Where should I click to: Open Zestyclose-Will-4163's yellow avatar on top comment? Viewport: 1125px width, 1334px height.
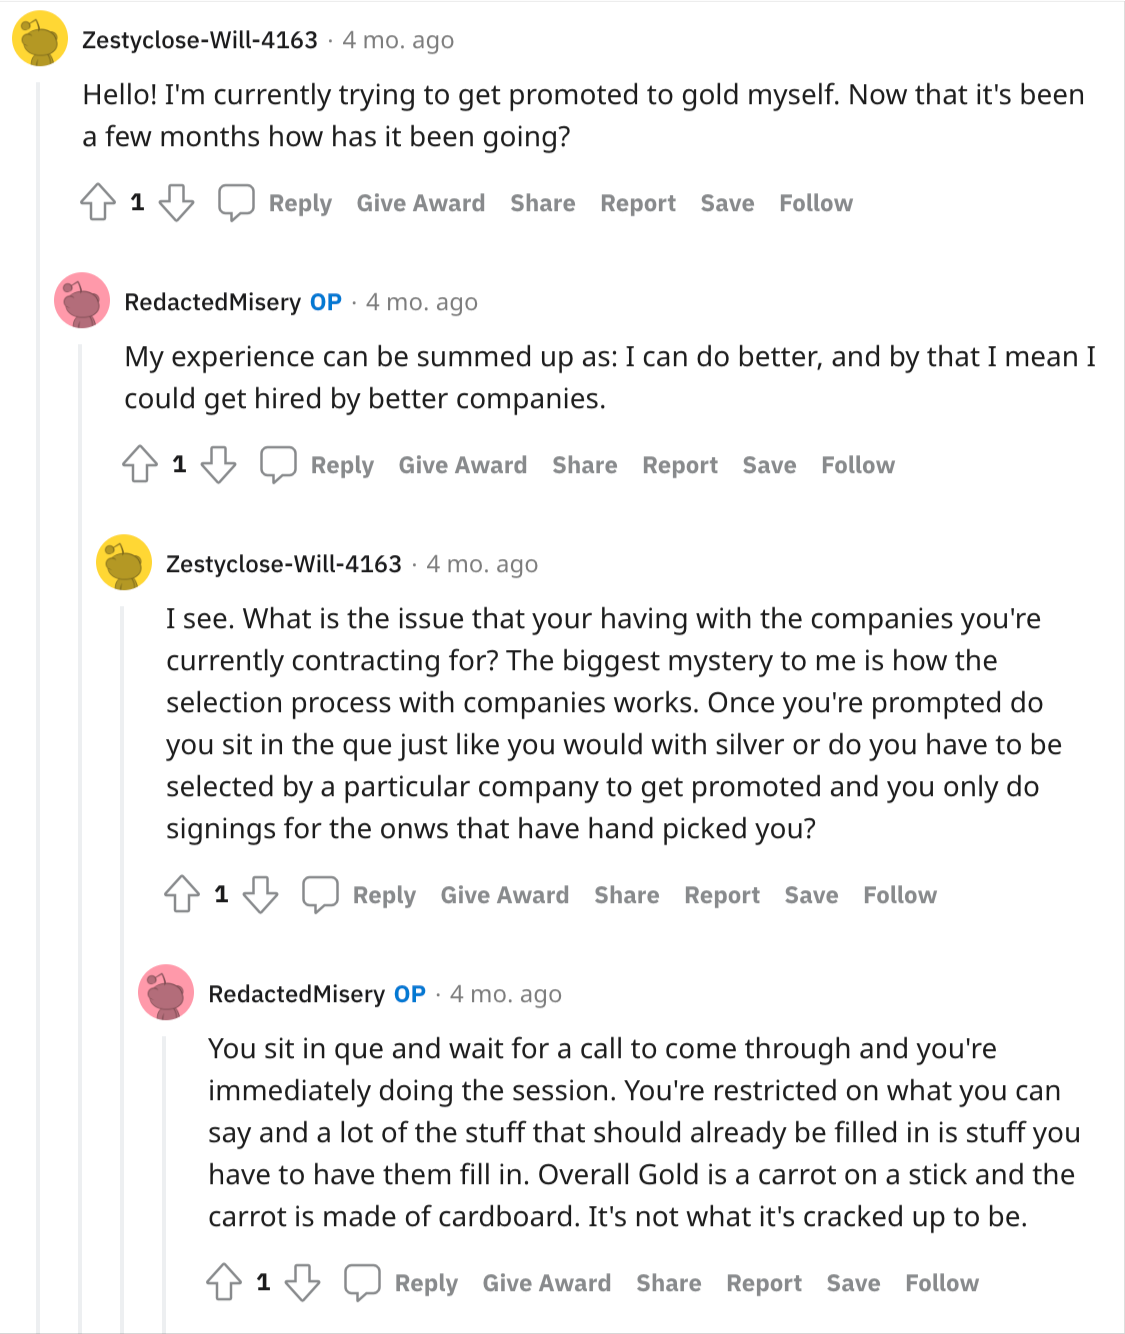(x=40, y=40)
